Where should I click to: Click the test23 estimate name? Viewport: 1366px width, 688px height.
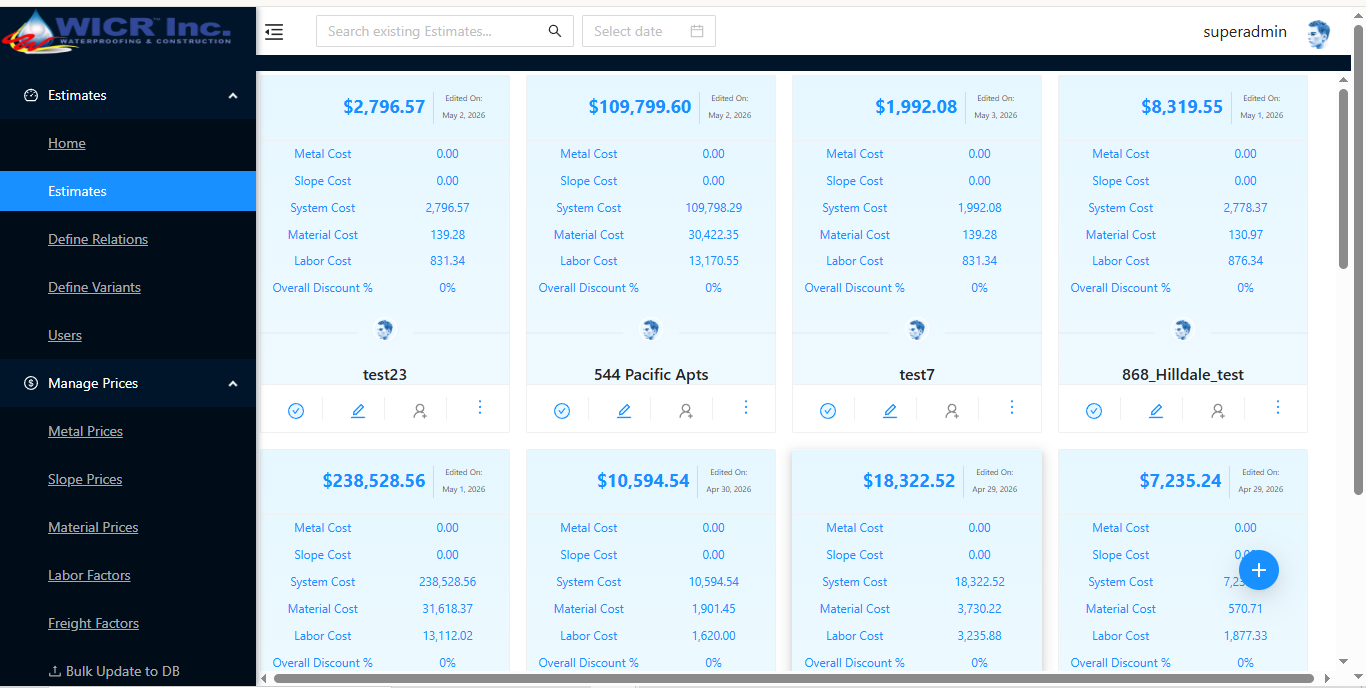click(x=385, y=375)
